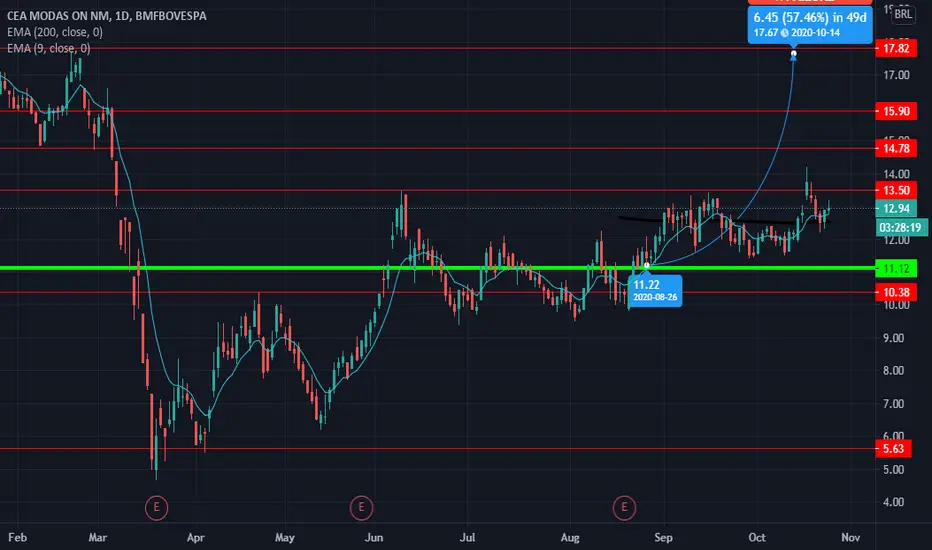The width and height of the screenshot is (932, 550).
Task: Click the BRL currency button
Action: (x=903, y=14)
